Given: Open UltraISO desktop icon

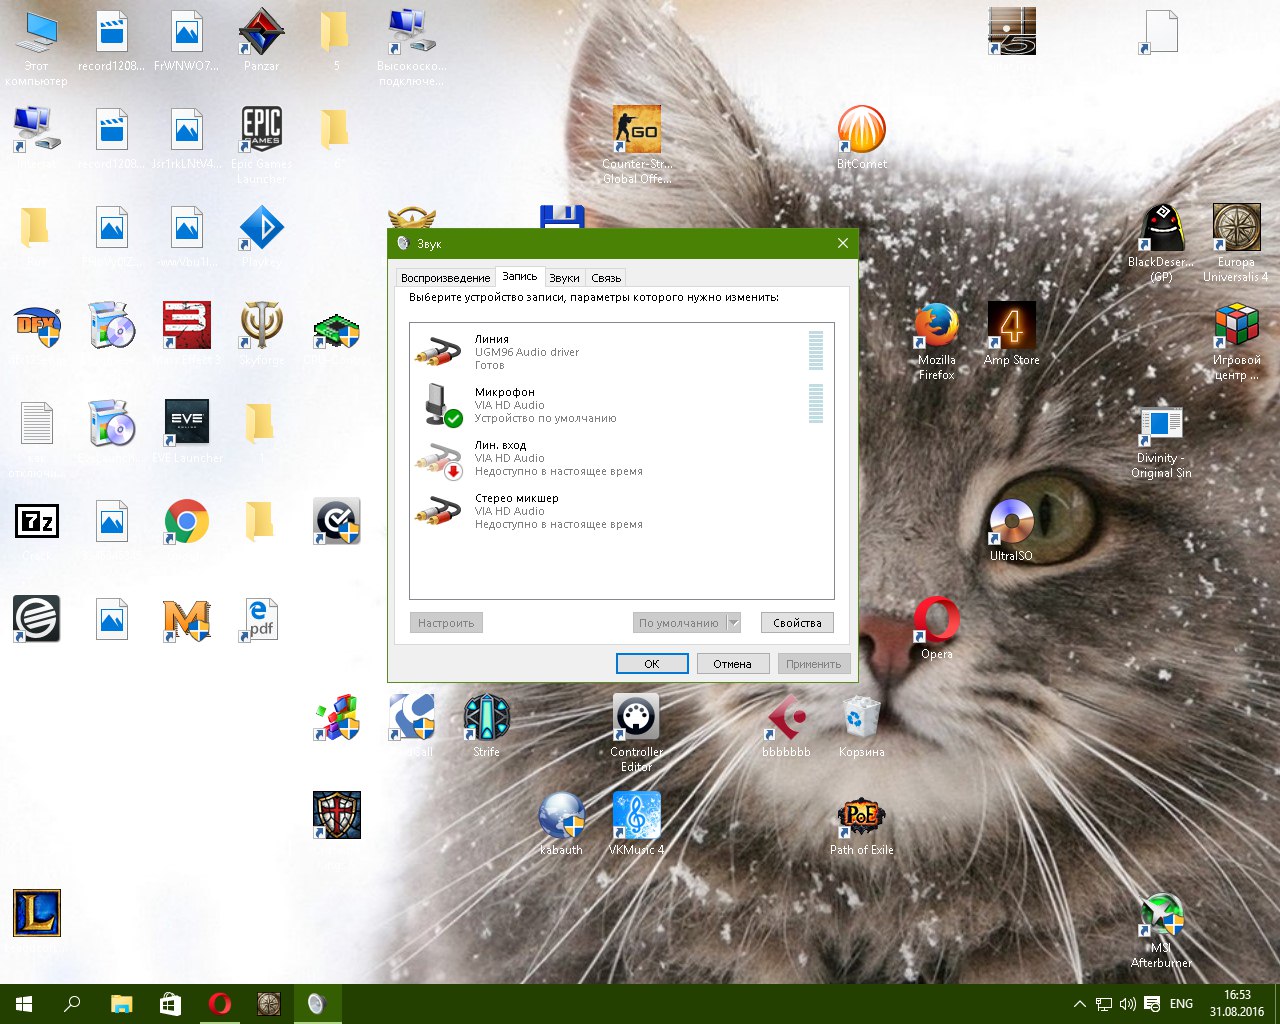Looking at the screenshot, I should click(x=1011, y=530).
